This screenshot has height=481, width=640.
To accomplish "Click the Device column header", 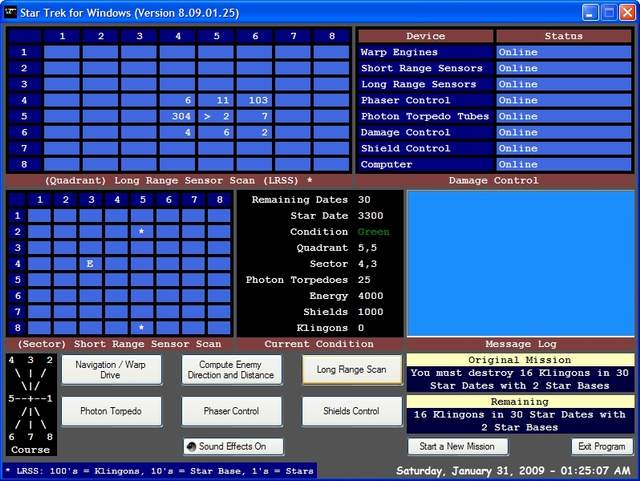I will click(x=425, y=36).
